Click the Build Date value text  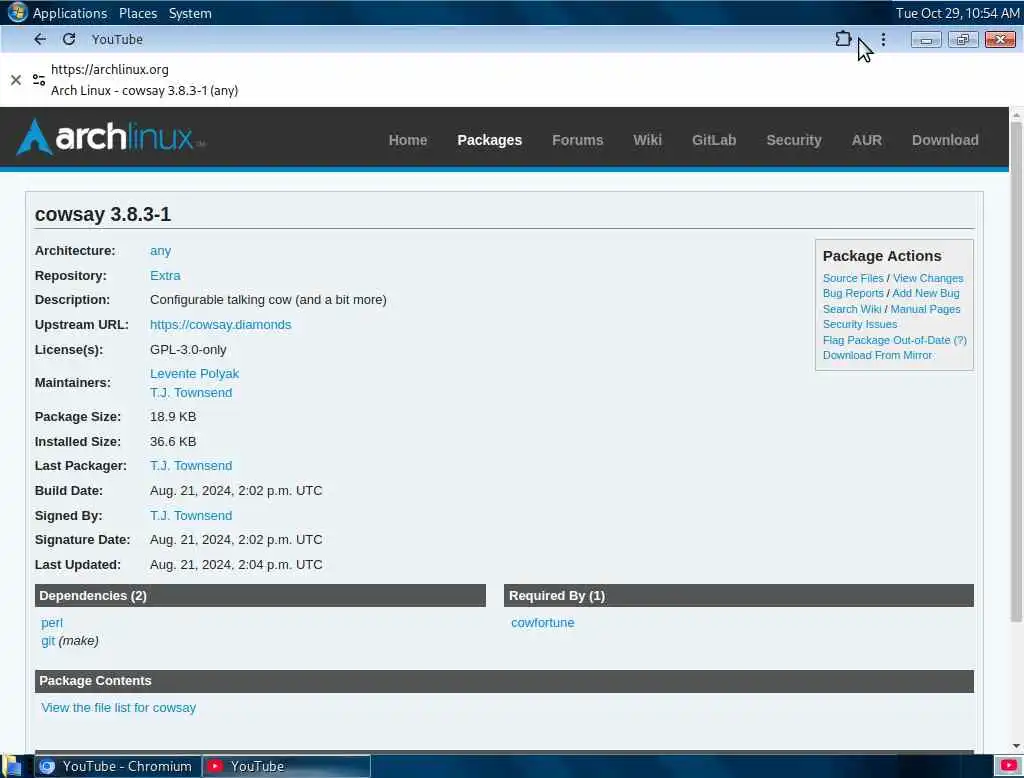point(236,491)
